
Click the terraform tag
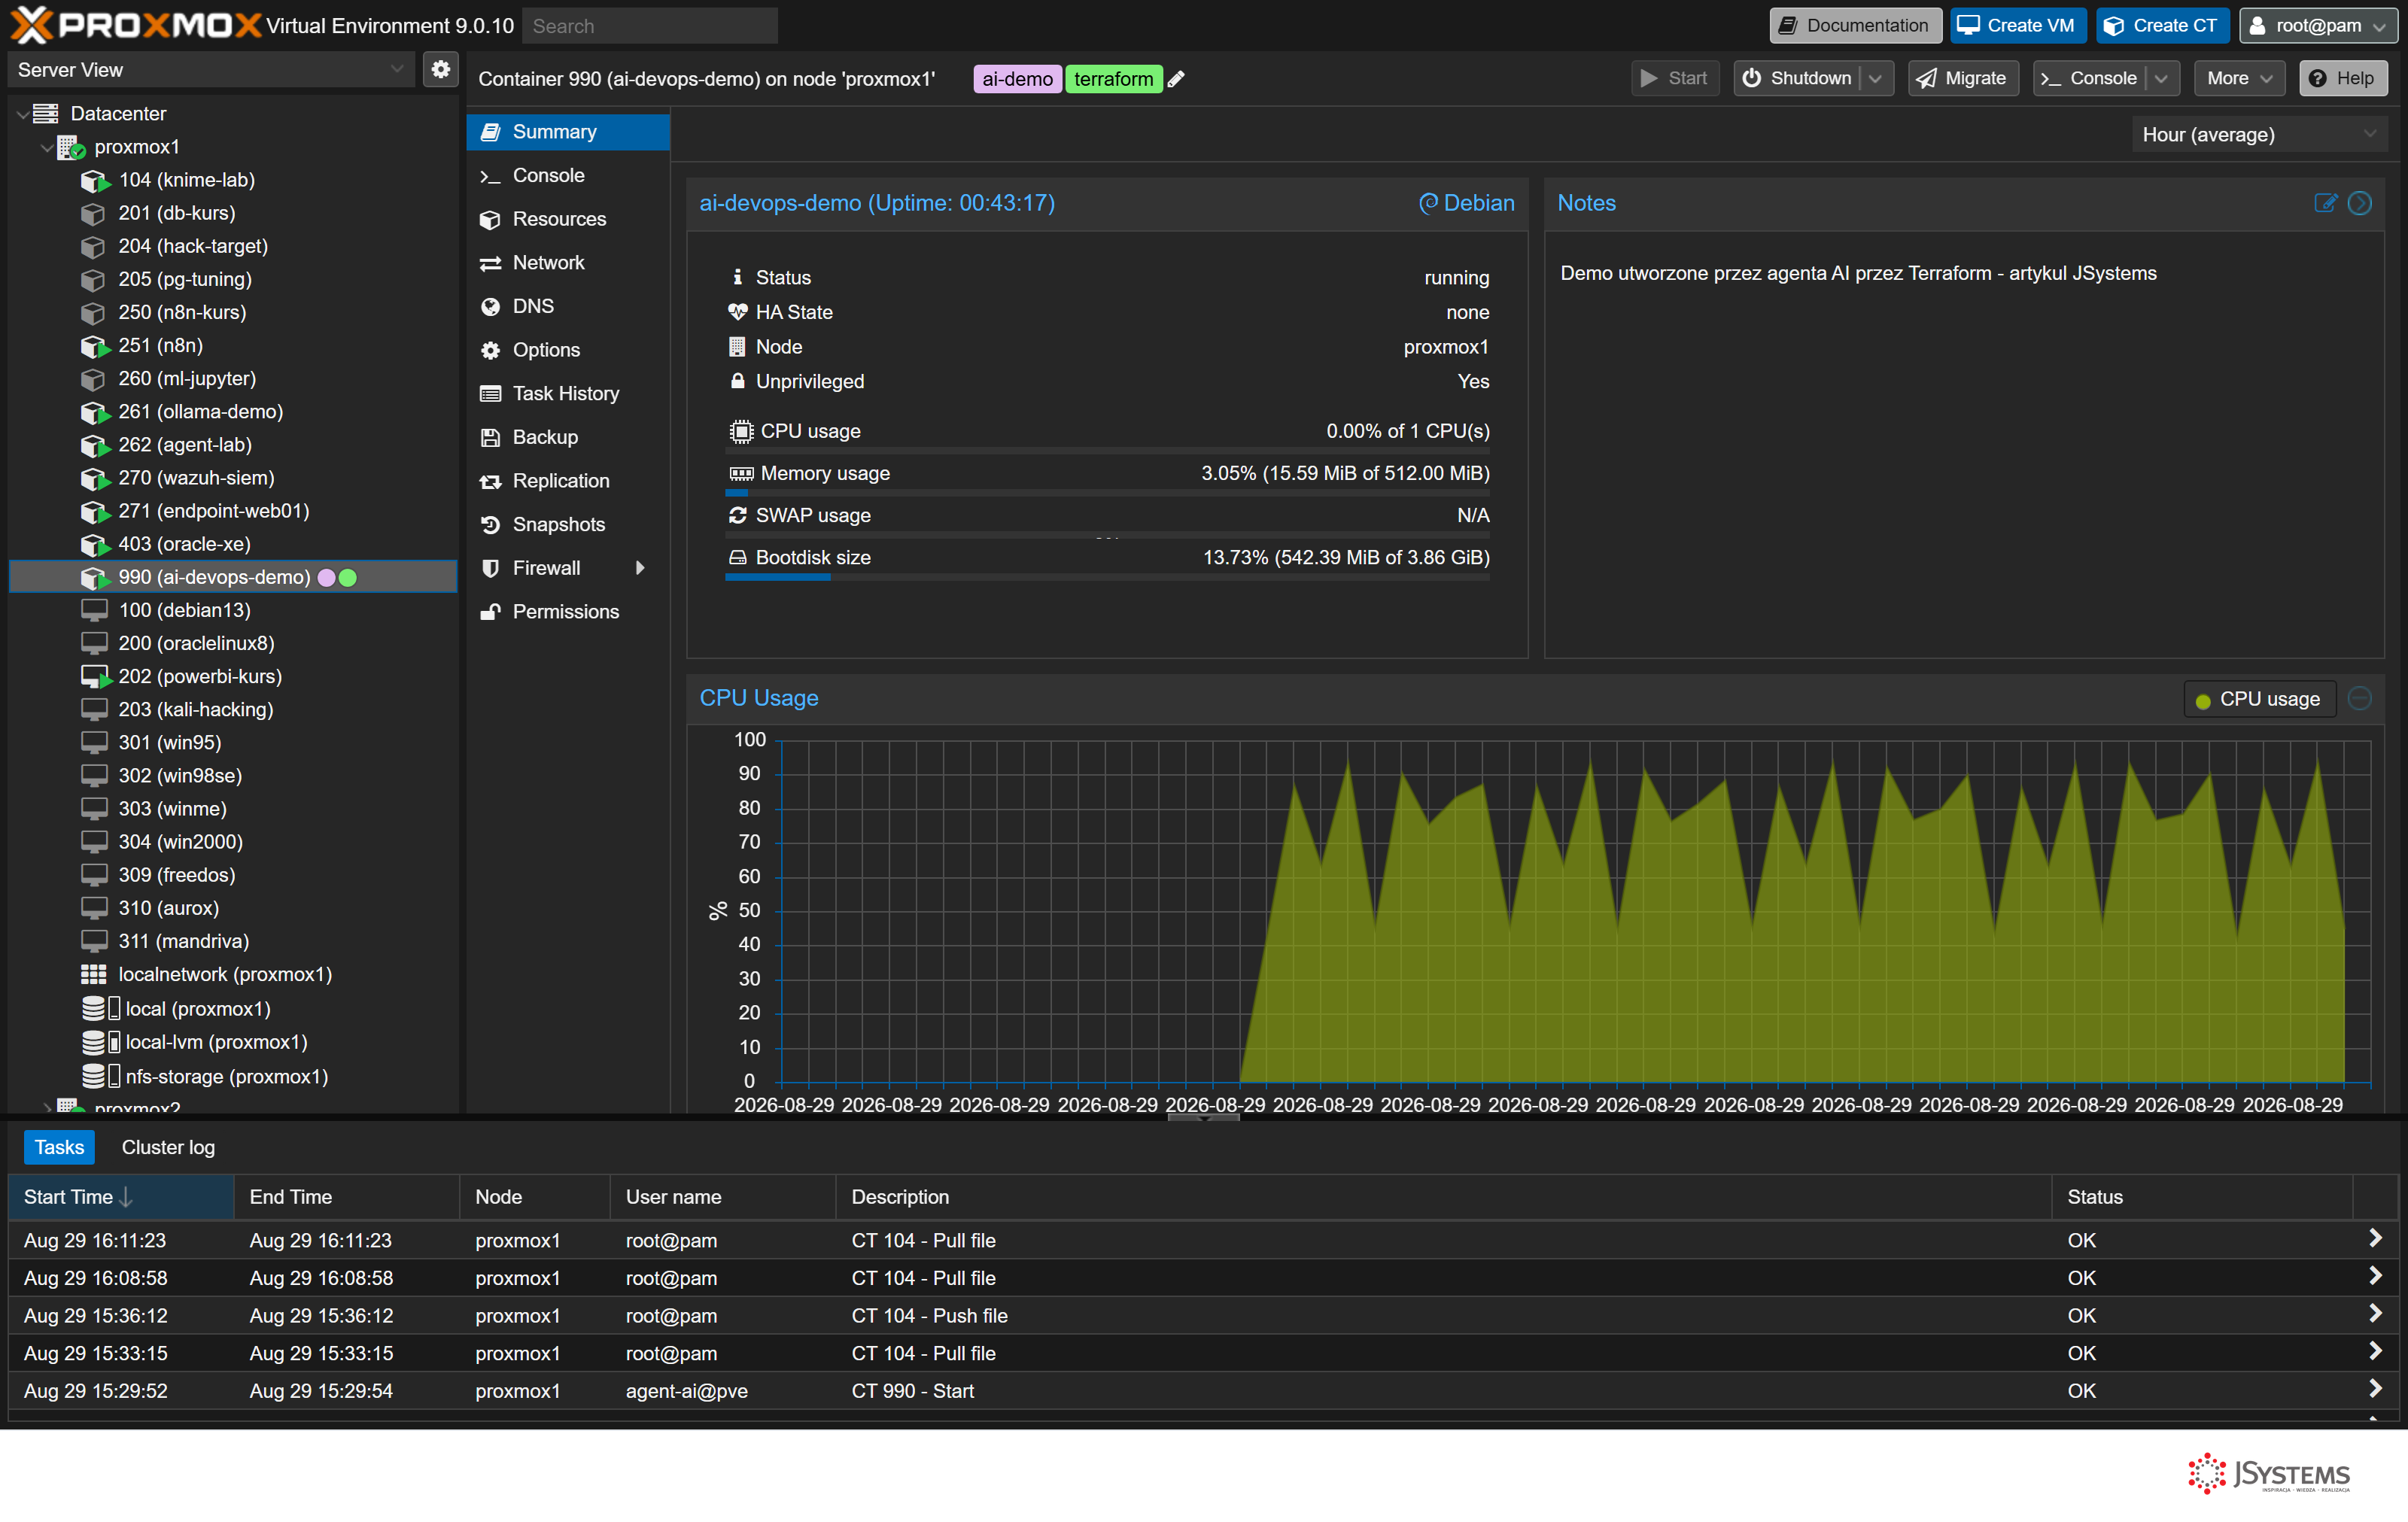click(1113, 79)
